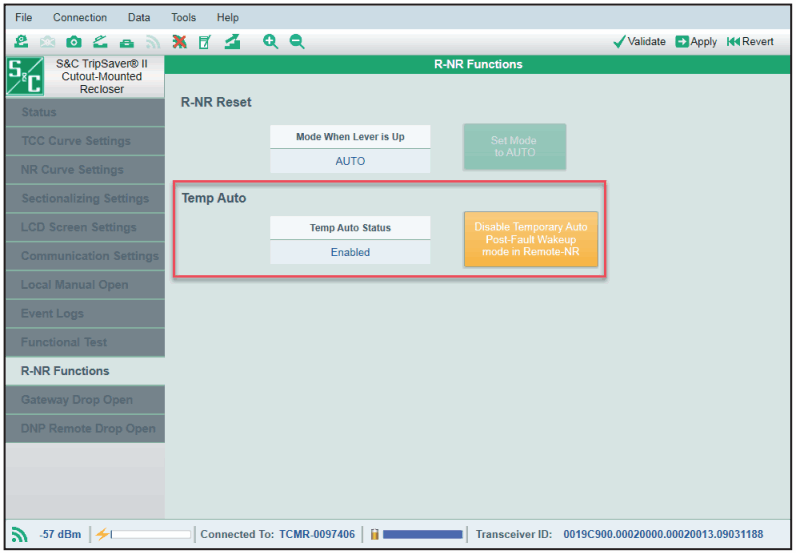
Task: Open Event Logs in sidebar
Action: [x=85, y=314]
